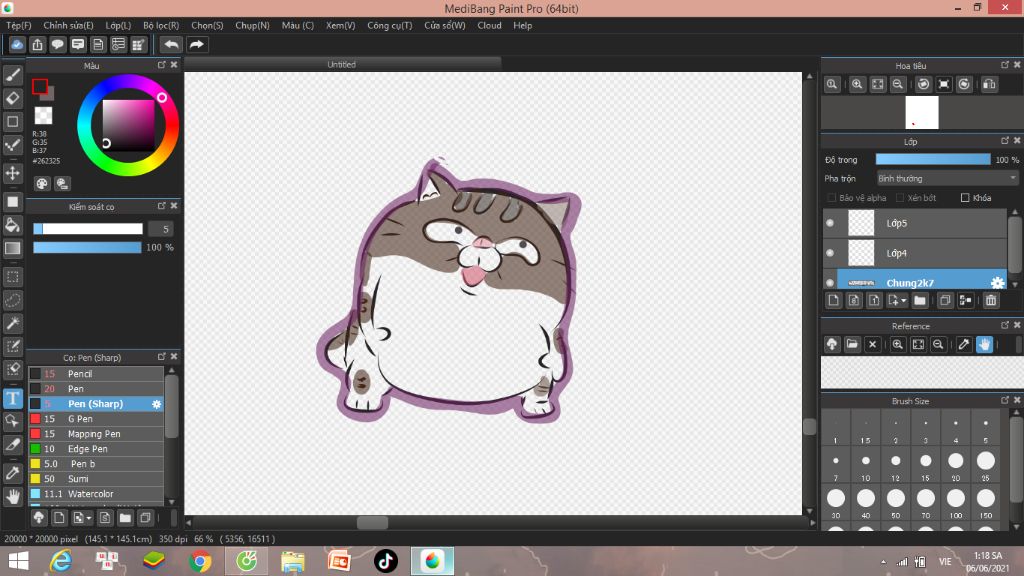This screenshot has width=1024, height=576.
Task: Toggle visibility of Chung2k7 layer
Action: click(830, 283)
